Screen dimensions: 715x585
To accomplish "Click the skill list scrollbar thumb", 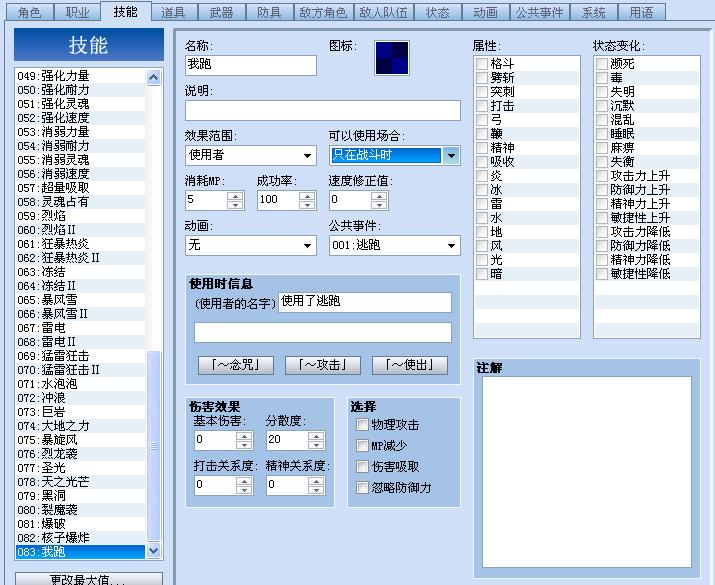I will click(154, 445).
